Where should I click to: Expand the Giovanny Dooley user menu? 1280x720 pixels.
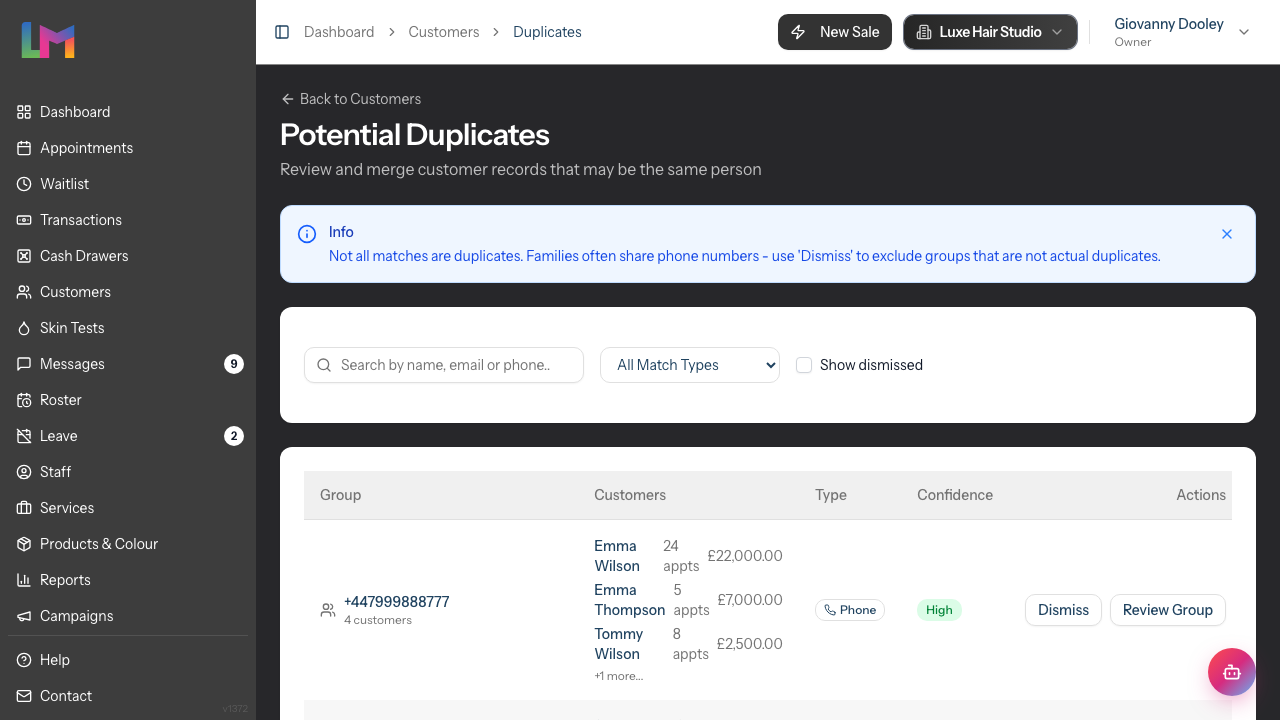tap(1182, 32)
